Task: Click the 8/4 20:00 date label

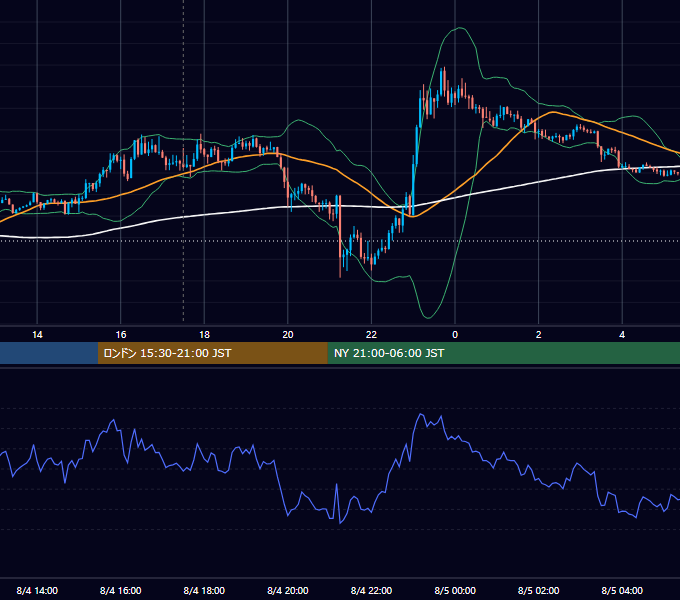Action: pos(288,590)
